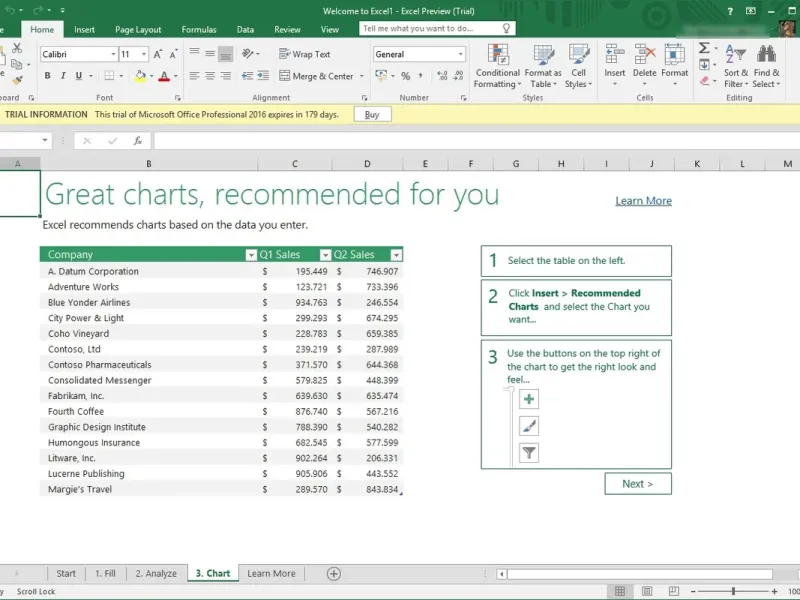800x600 pixels.
Task: Click the Bold formatting icon
Action: [48, 76]
